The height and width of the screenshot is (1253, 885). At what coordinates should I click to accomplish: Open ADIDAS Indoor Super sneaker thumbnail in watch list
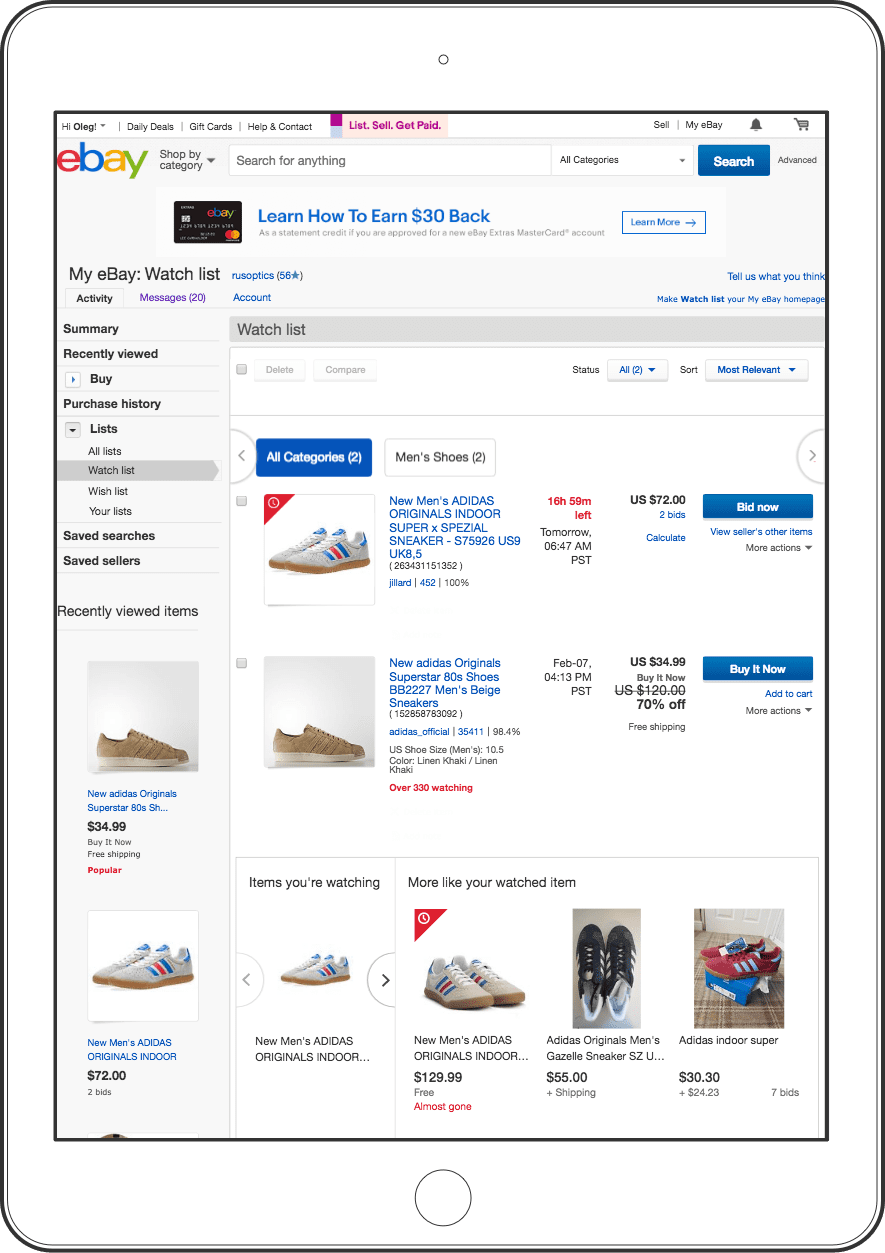click(x=319, y=548)
